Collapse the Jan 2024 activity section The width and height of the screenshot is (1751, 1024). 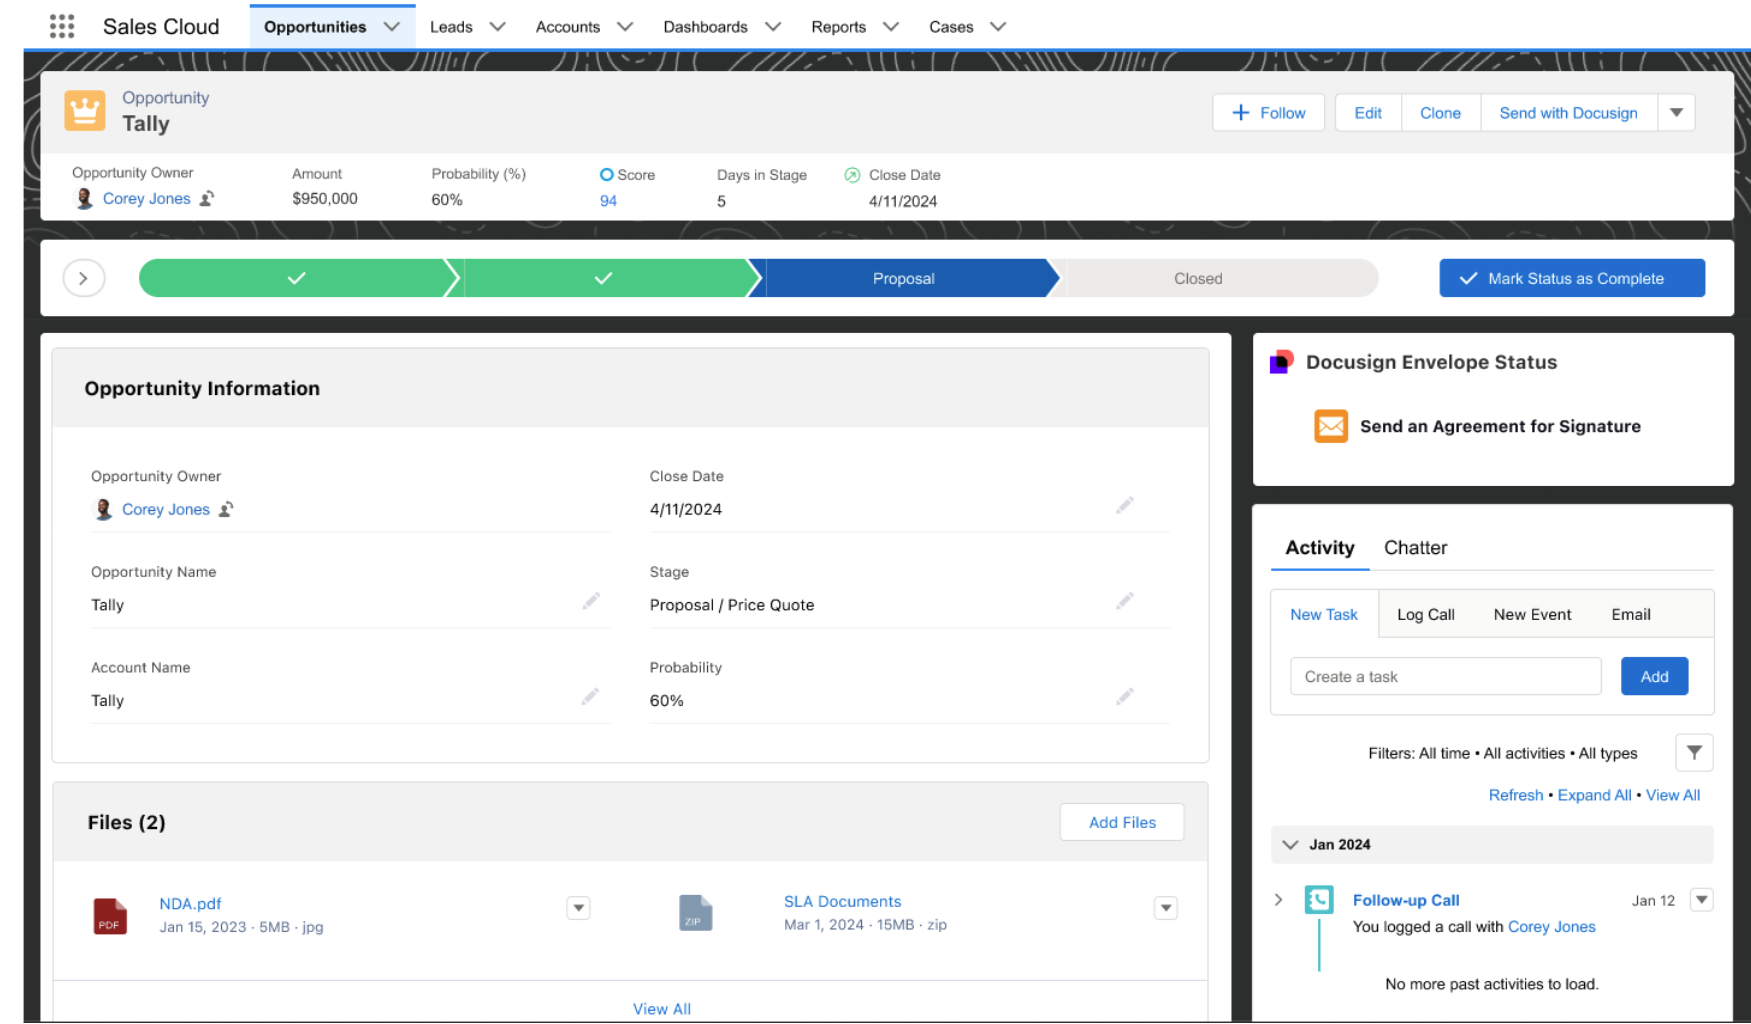point(1290,845)
